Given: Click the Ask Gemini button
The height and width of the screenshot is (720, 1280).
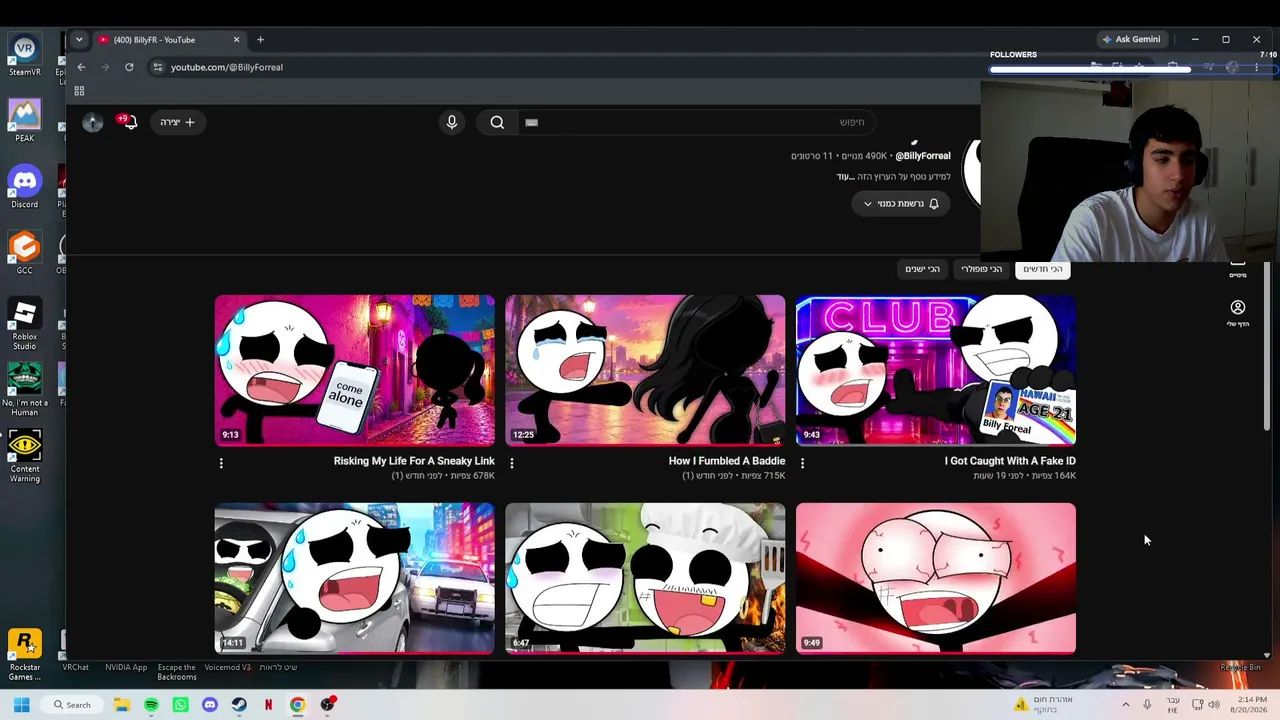Looking at the screenshot, I should coord(1131,40).
